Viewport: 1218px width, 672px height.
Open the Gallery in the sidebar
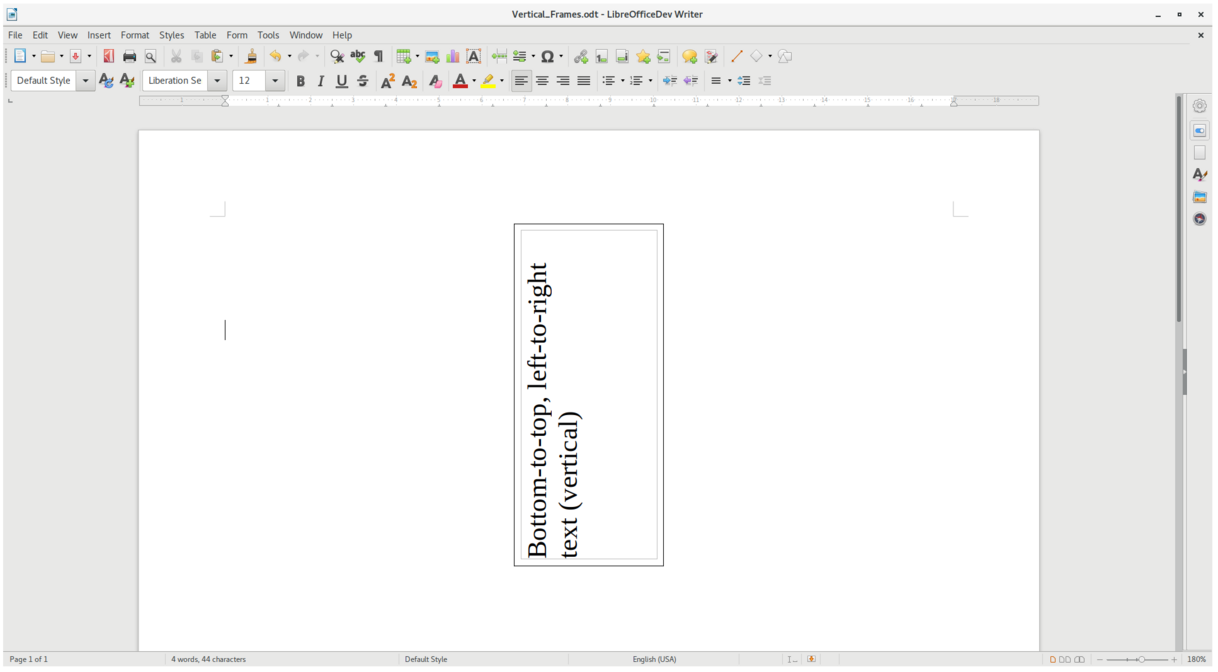[x=1200, y=196]
